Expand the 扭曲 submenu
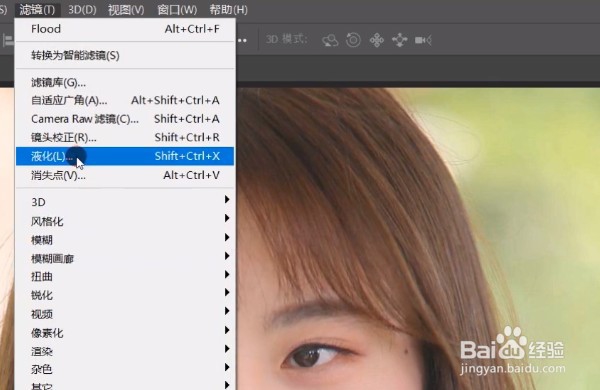 (125, 277)
